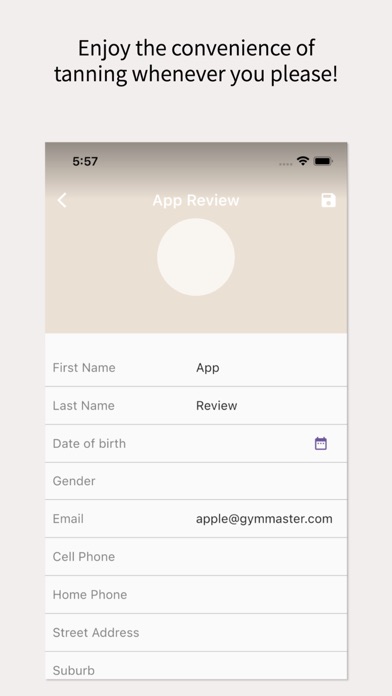The height and width of the screenshot is (696, 392).
Task: Tap the Home Phone field
Action: (x=196, y=595)
